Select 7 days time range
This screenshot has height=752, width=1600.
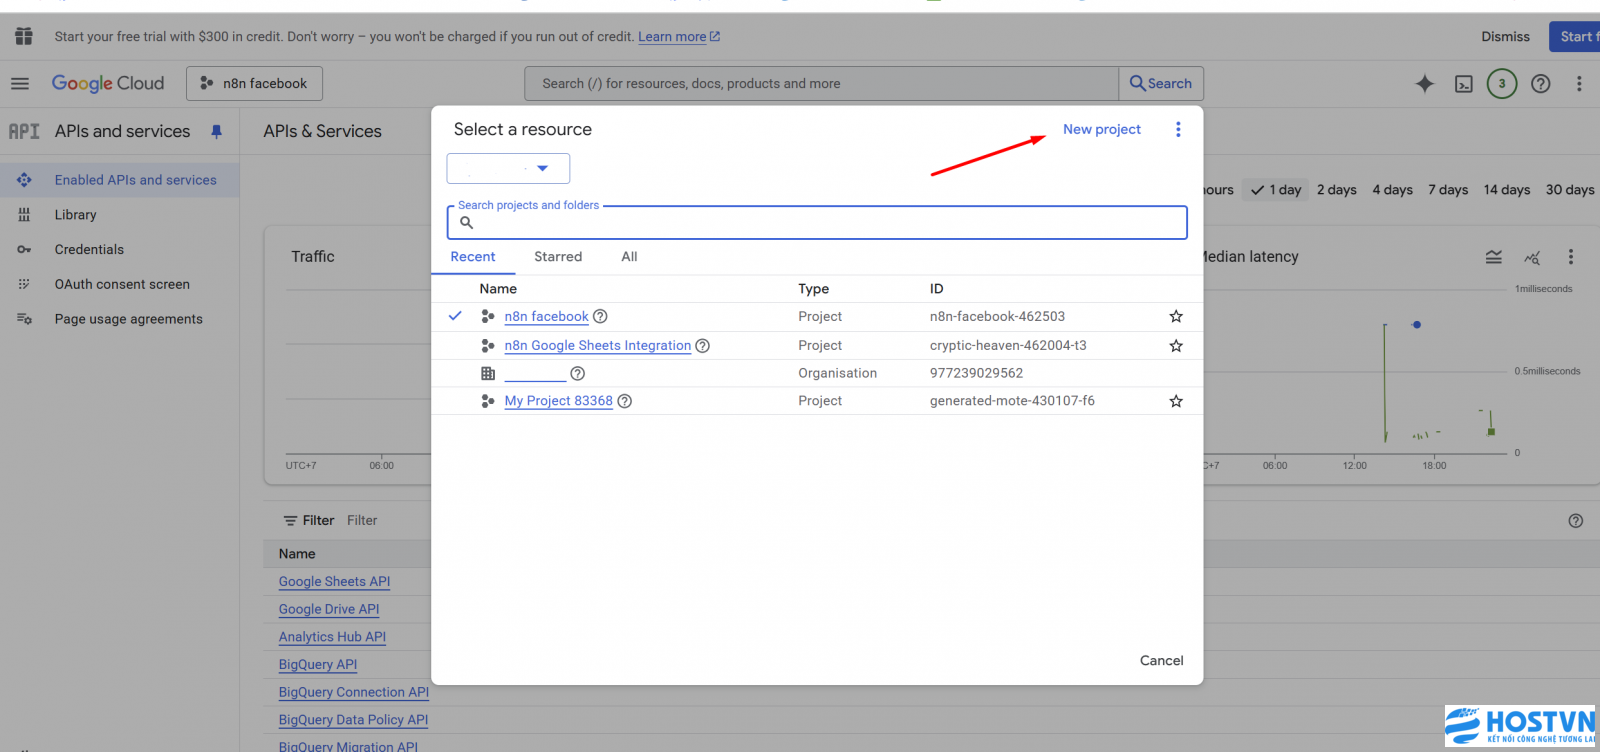[x=1448, y=190]
